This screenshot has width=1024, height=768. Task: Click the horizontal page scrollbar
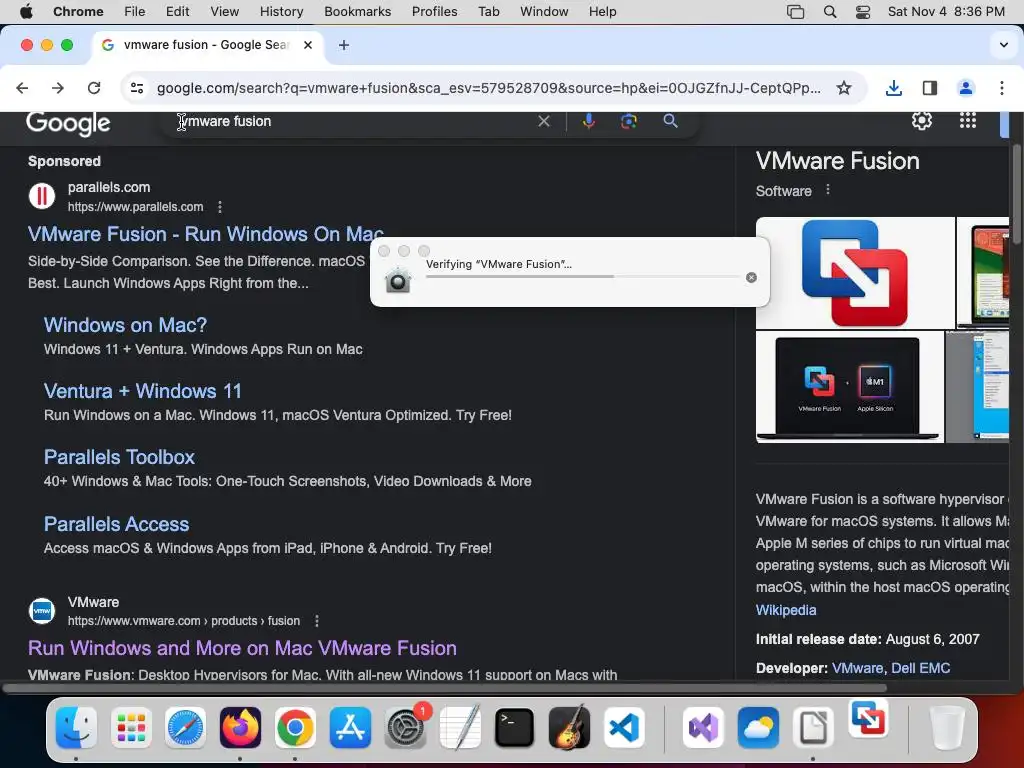(x=444, y=688)
